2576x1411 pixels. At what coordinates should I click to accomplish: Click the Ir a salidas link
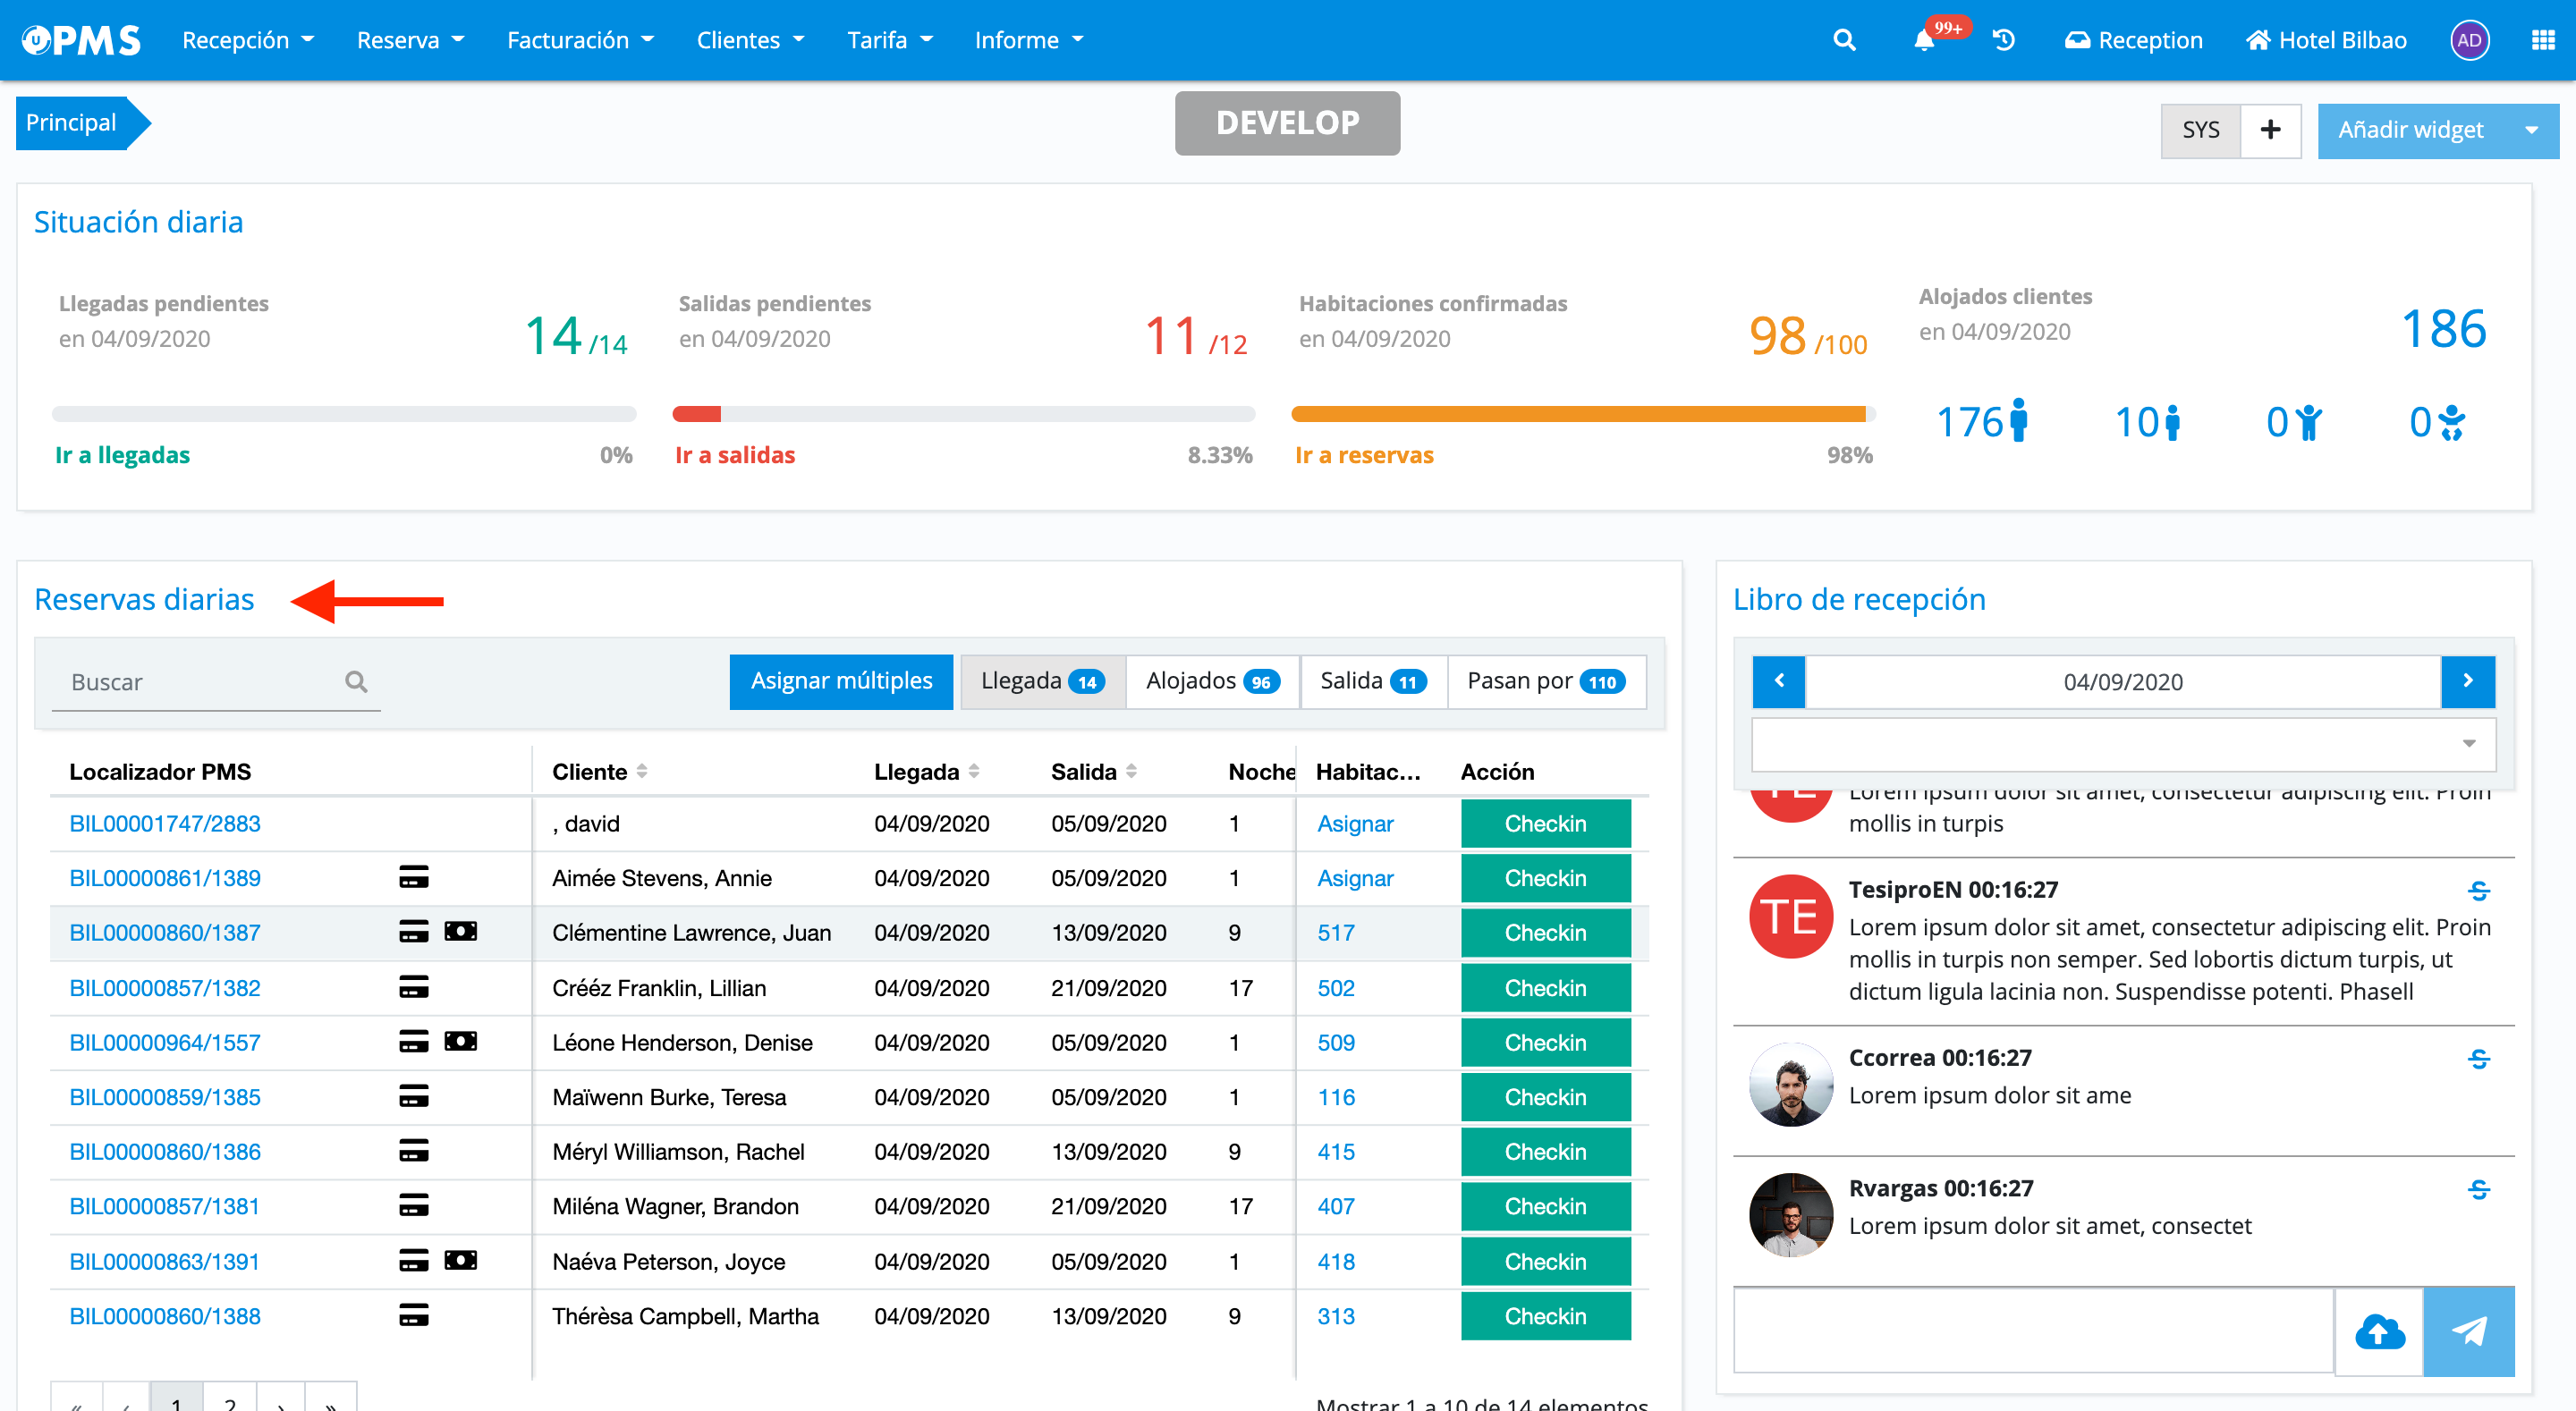click(x=735, y=455)
